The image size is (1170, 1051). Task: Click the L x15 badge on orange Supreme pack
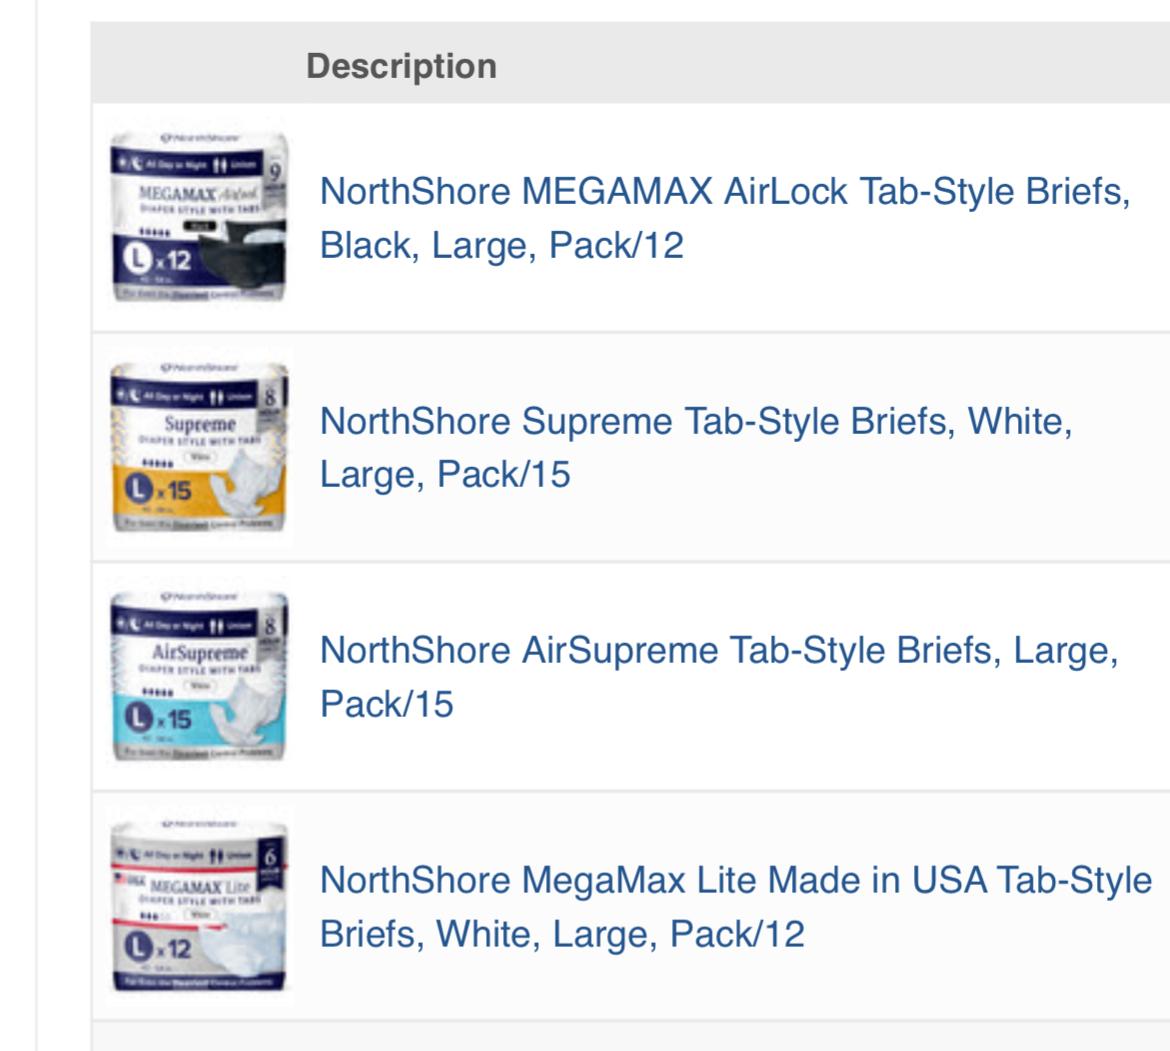point(157,490)
